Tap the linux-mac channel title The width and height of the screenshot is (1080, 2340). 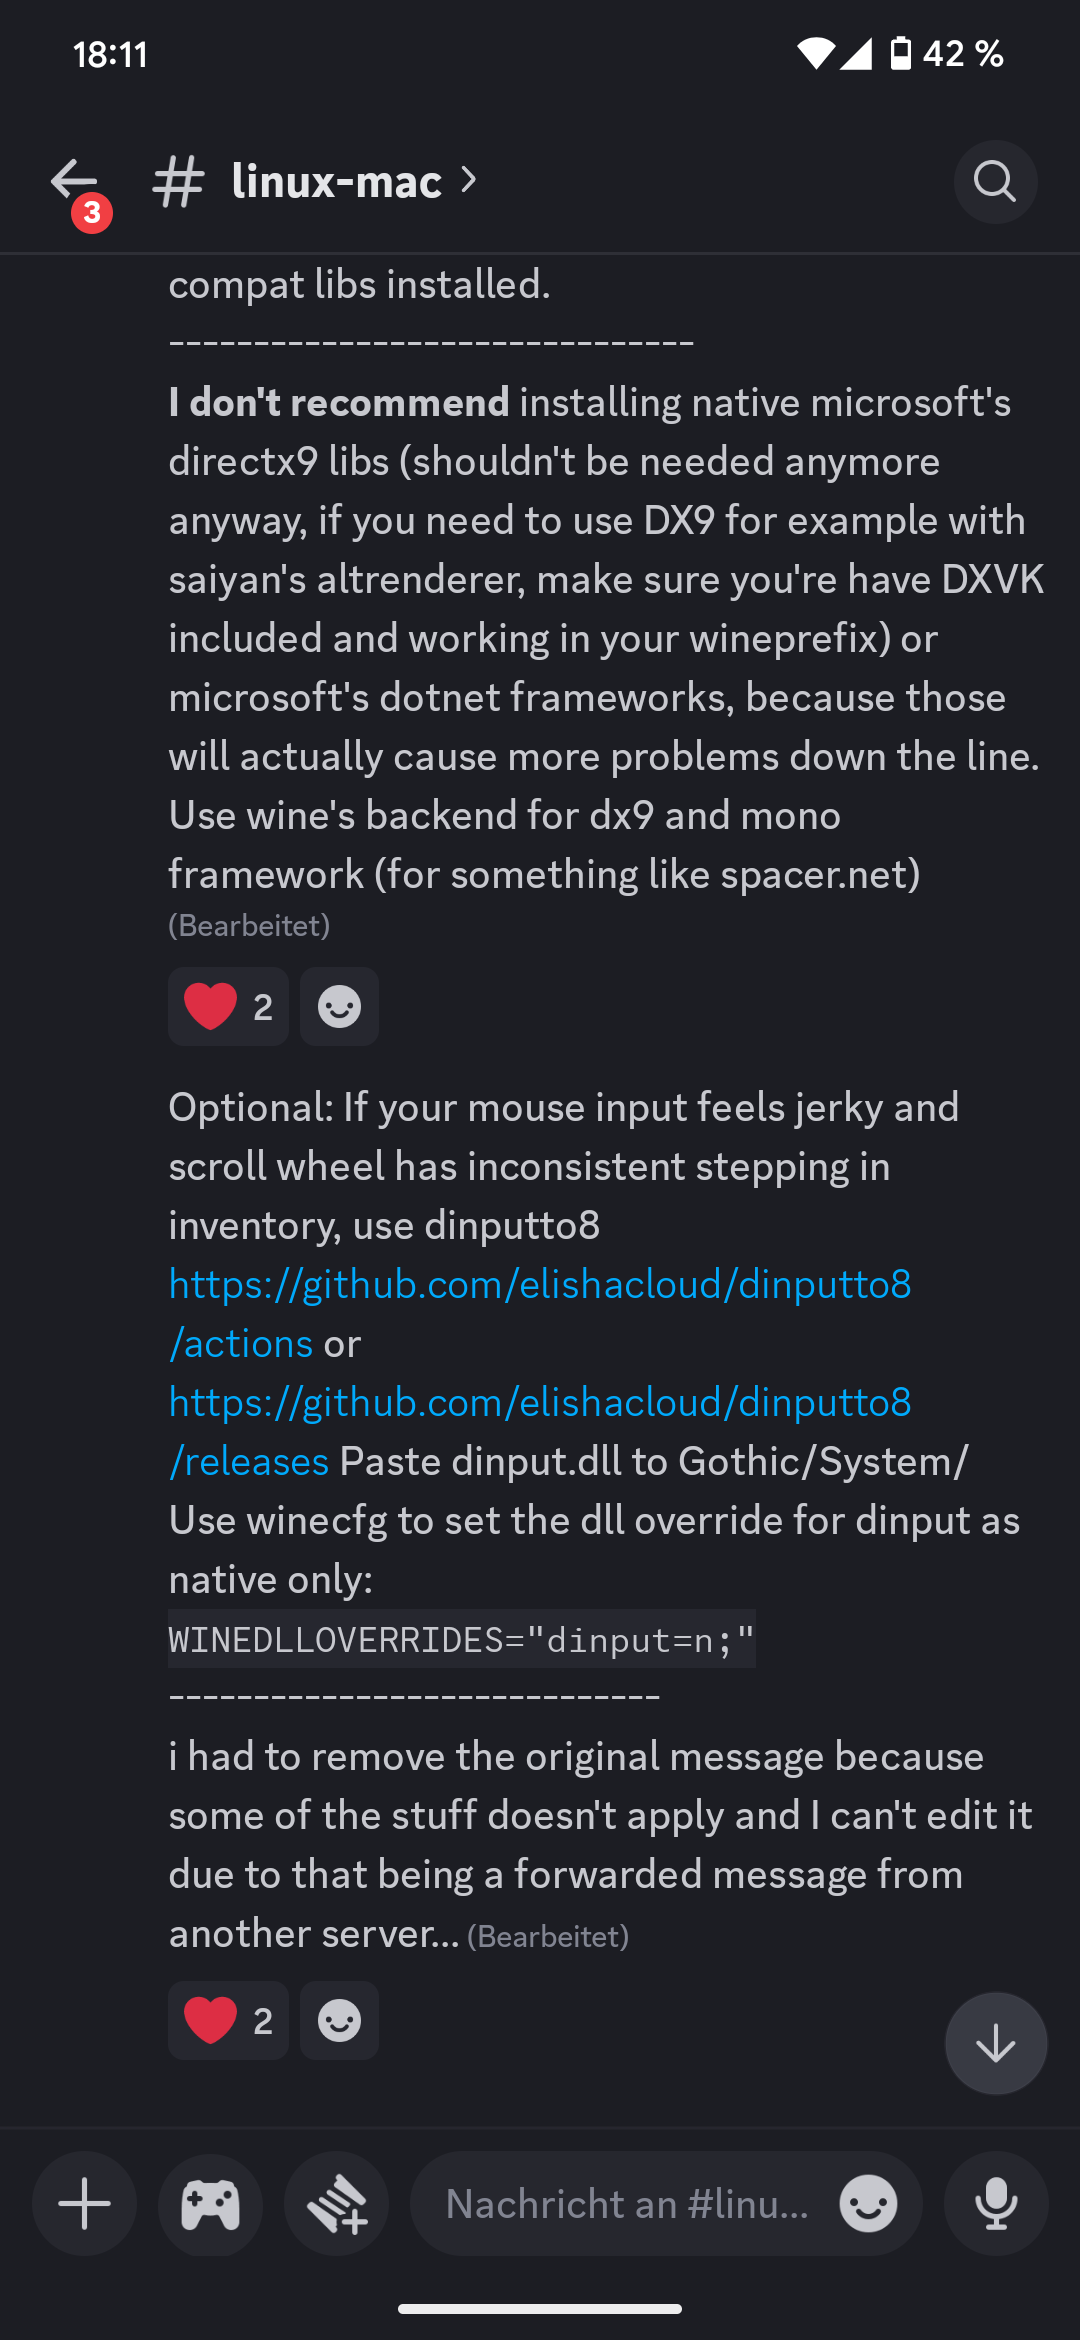[336, 182]
